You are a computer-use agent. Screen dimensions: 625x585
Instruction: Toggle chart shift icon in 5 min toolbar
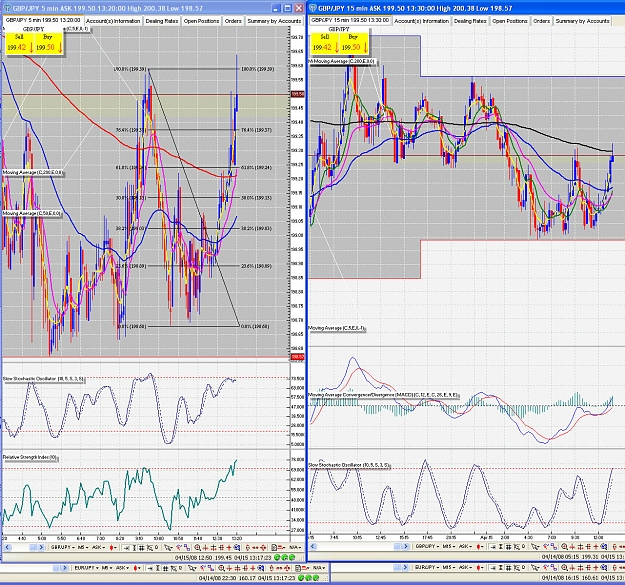[x=126, y=548]
